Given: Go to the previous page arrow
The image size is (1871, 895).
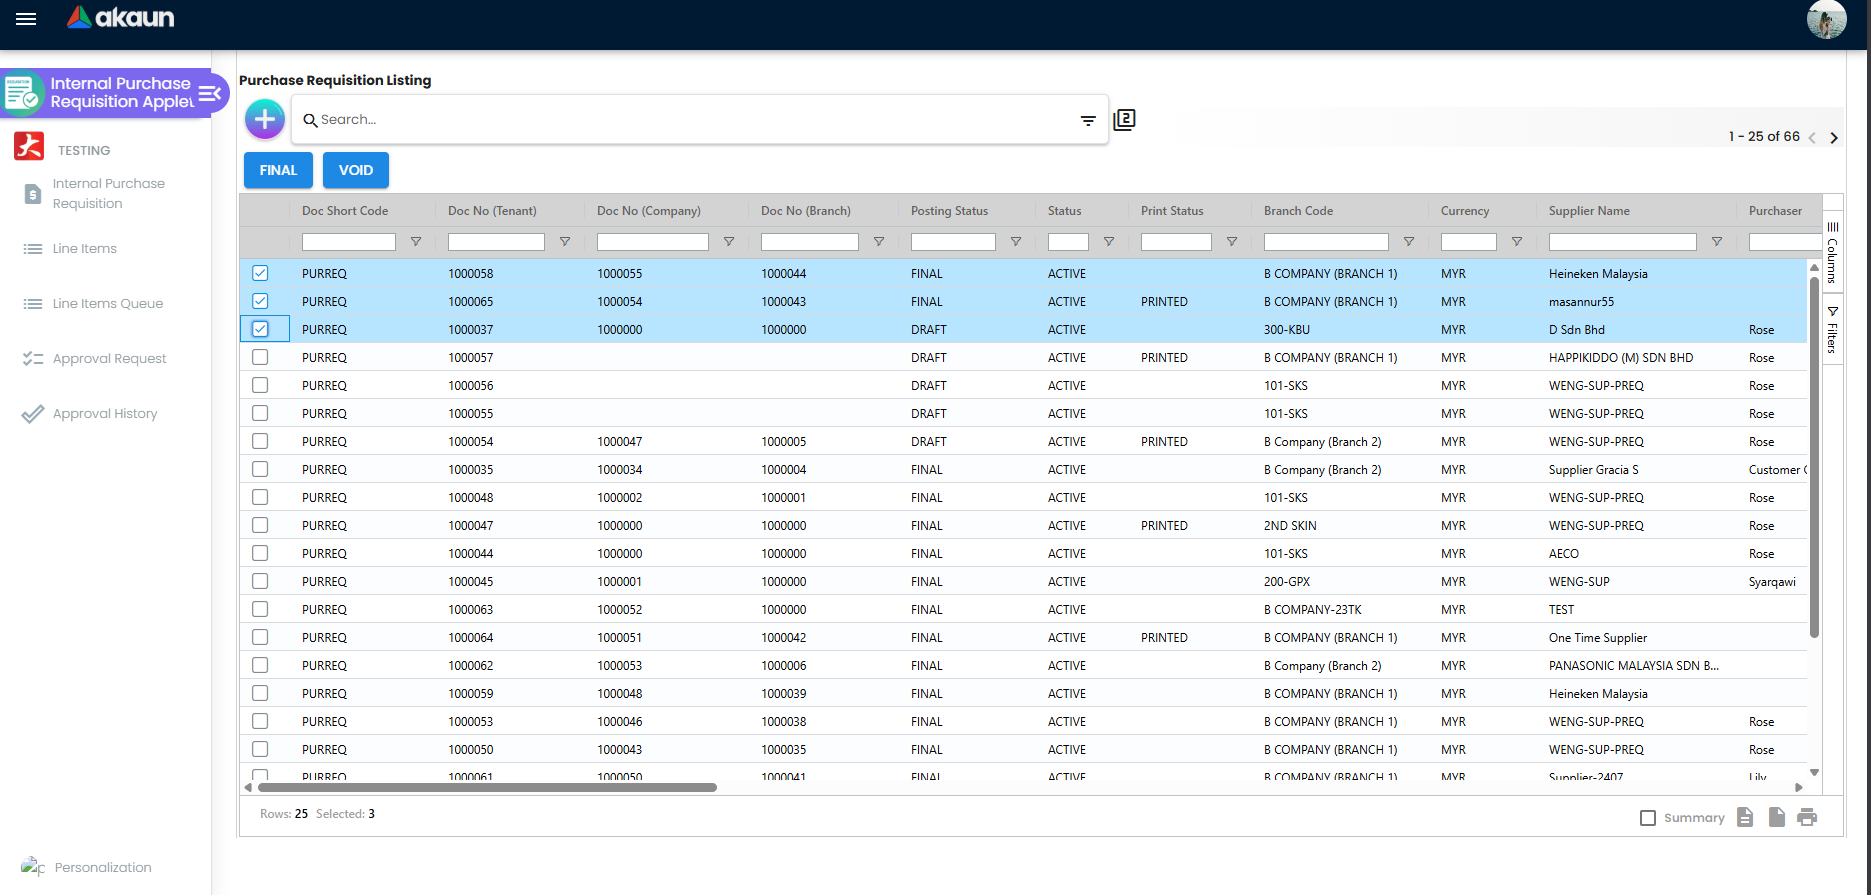Looking at the screenshot, I should click(x=1812, y=138).
